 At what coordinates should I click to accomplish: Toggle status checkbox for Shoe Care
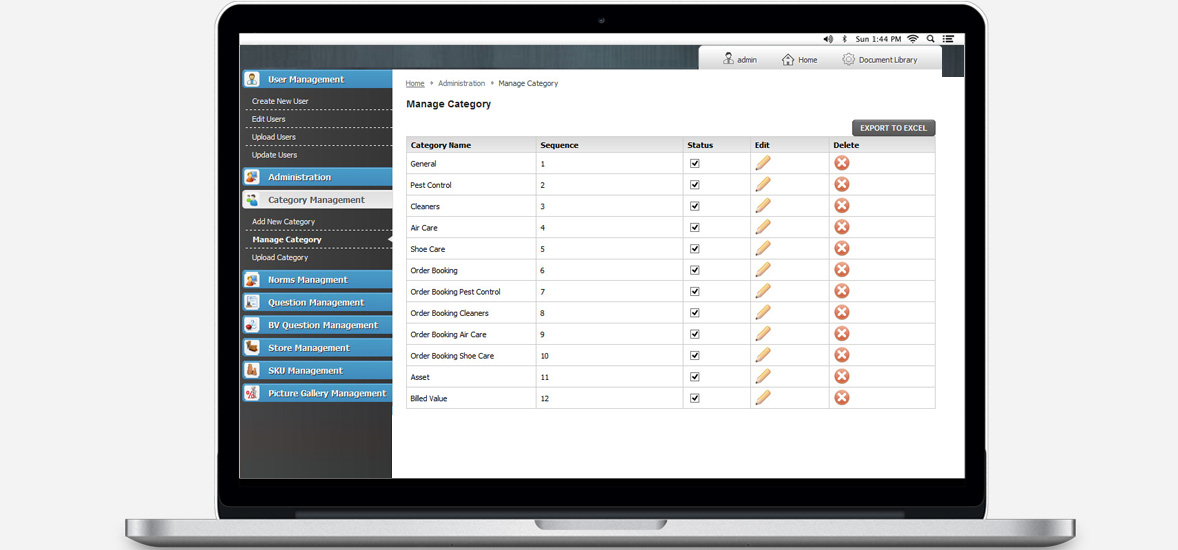coord(695,248)
